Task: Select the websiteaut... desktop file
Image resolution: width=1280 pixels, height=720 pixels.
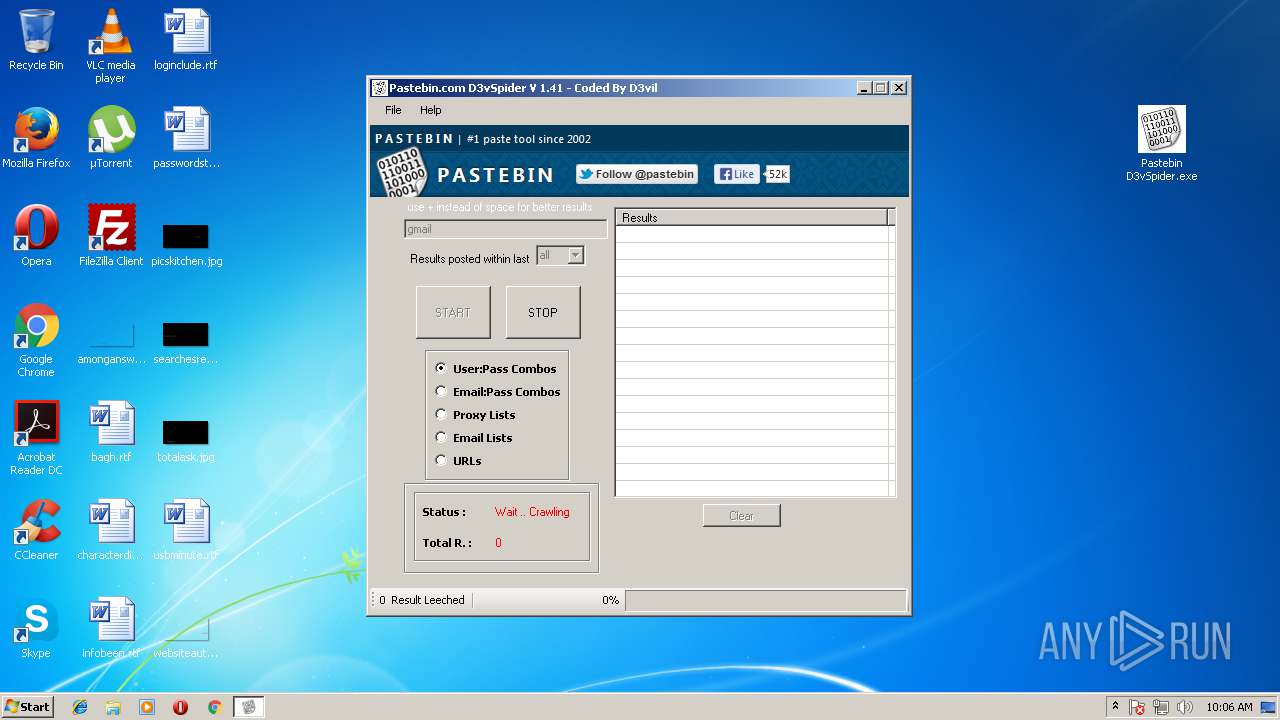Action: pos(186,638)
